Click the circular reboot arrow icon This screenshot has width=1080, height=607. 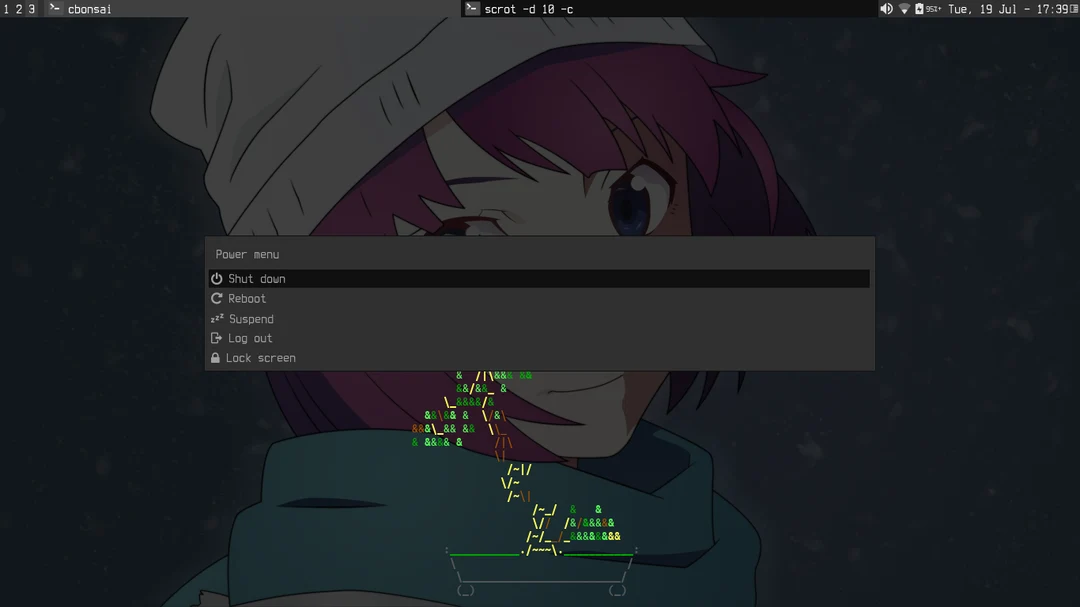pos(216,298)
